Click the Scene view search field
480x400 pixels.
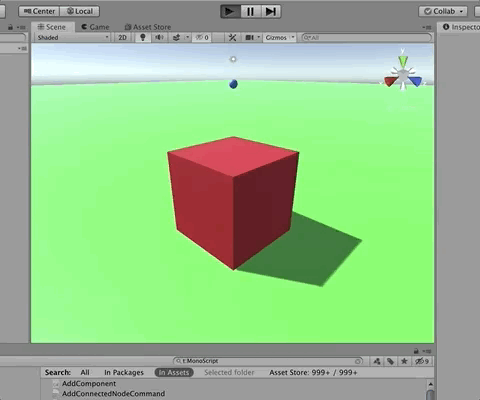pos(366,37)
